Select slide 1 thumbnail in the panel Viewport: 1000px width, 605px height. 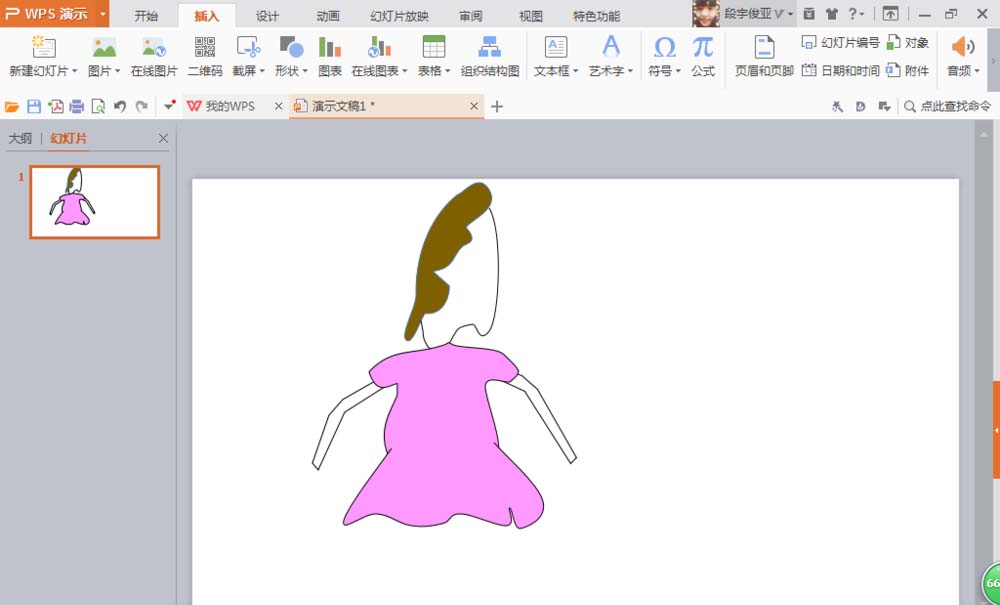click(x=93, y=201)
